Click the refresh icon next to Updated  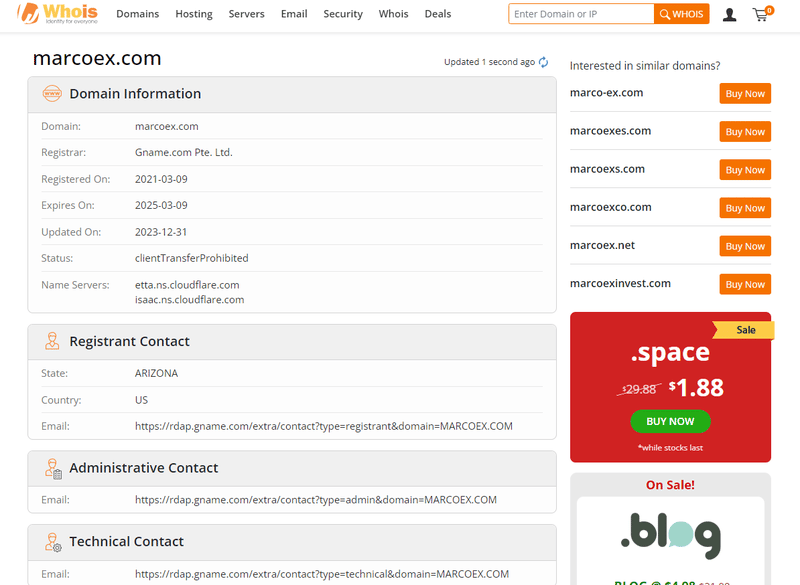(x=544, y=62)
